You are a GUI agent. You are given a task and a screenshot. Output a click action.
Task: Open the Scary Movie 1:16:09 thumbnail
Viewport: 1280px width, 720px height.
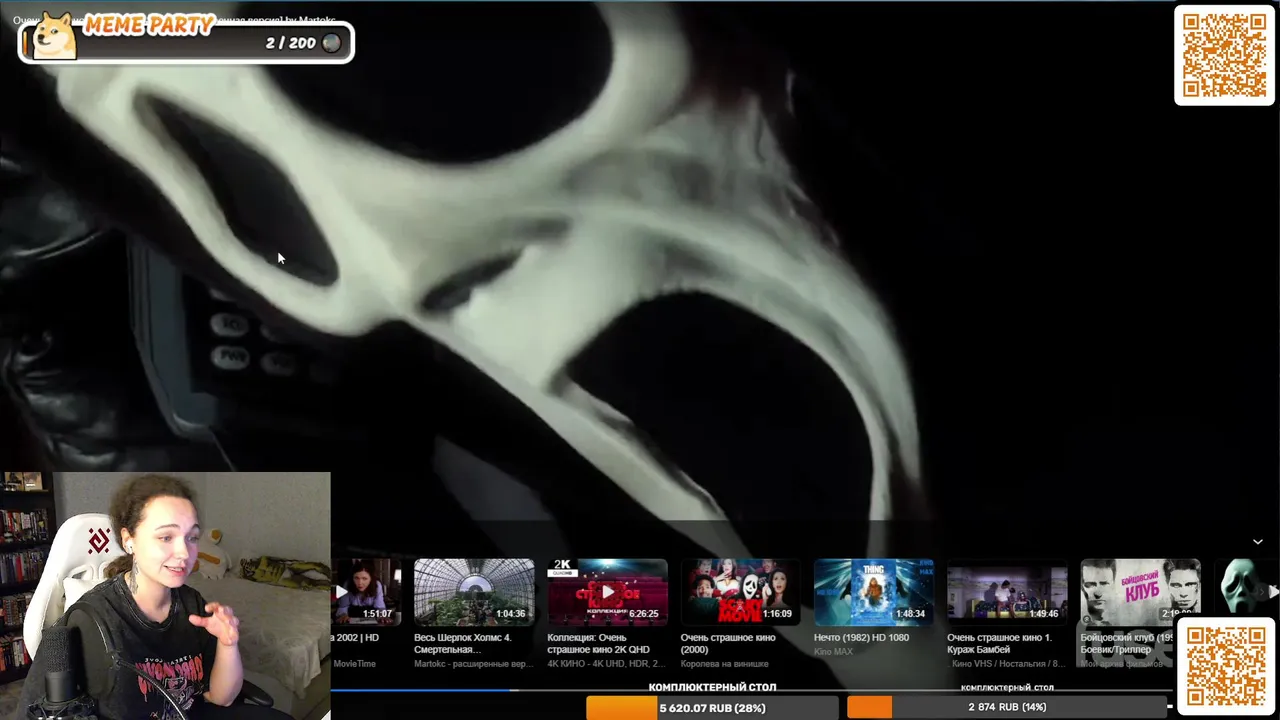[740, 592]
